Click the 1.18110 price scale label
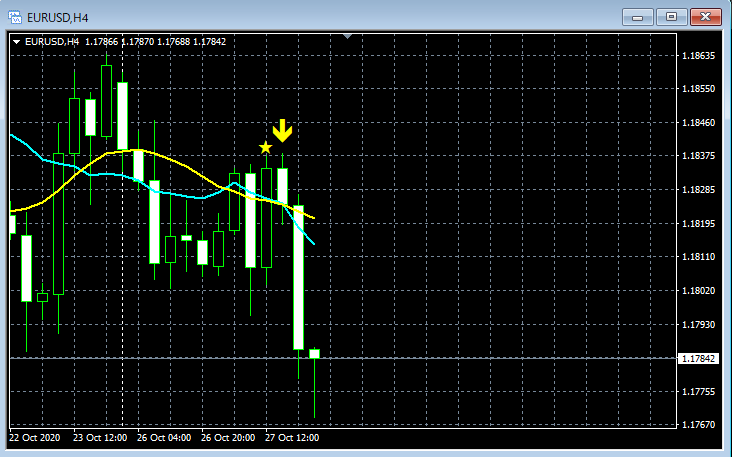The width and height of the screenshot is (732, 457). coord(698,257)
